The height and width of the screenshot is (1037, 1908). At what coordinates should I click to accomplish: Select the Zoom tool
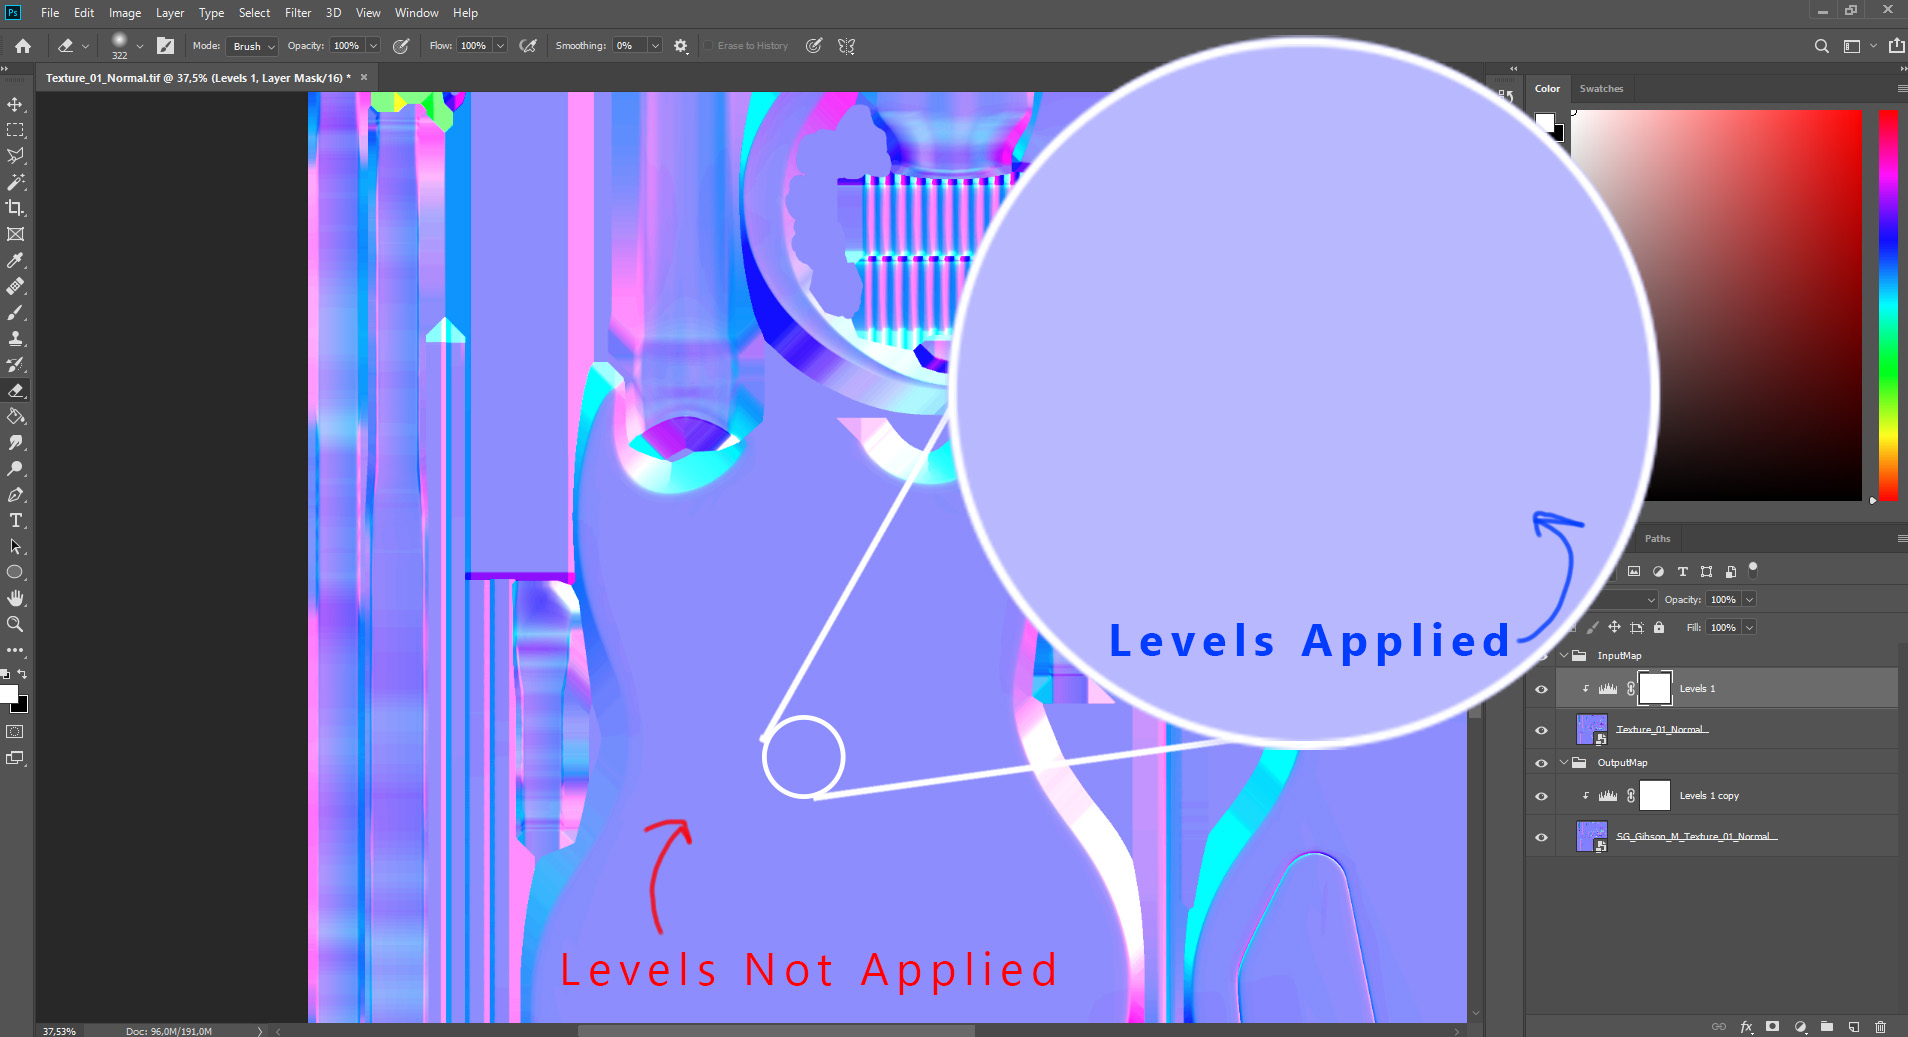click(15, 624)
